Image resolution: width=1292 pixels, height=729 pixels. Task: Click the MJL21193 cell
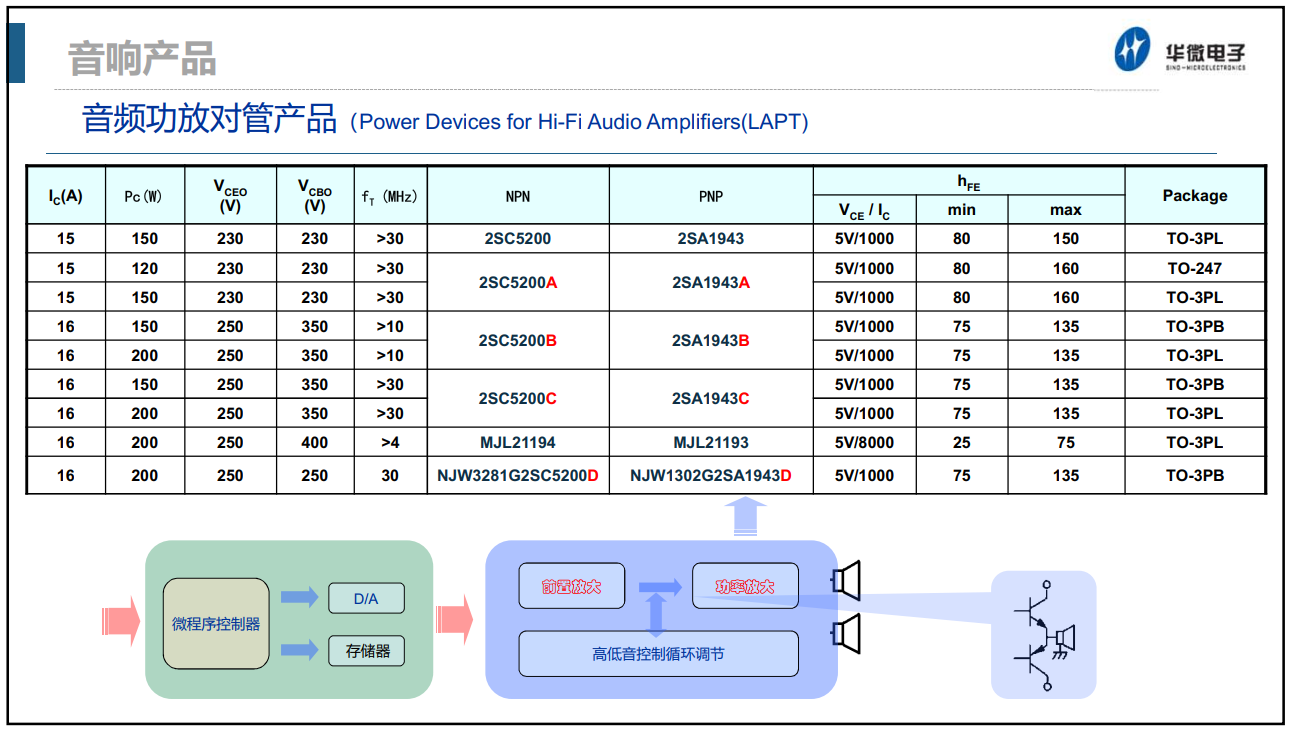coord(711,442)
